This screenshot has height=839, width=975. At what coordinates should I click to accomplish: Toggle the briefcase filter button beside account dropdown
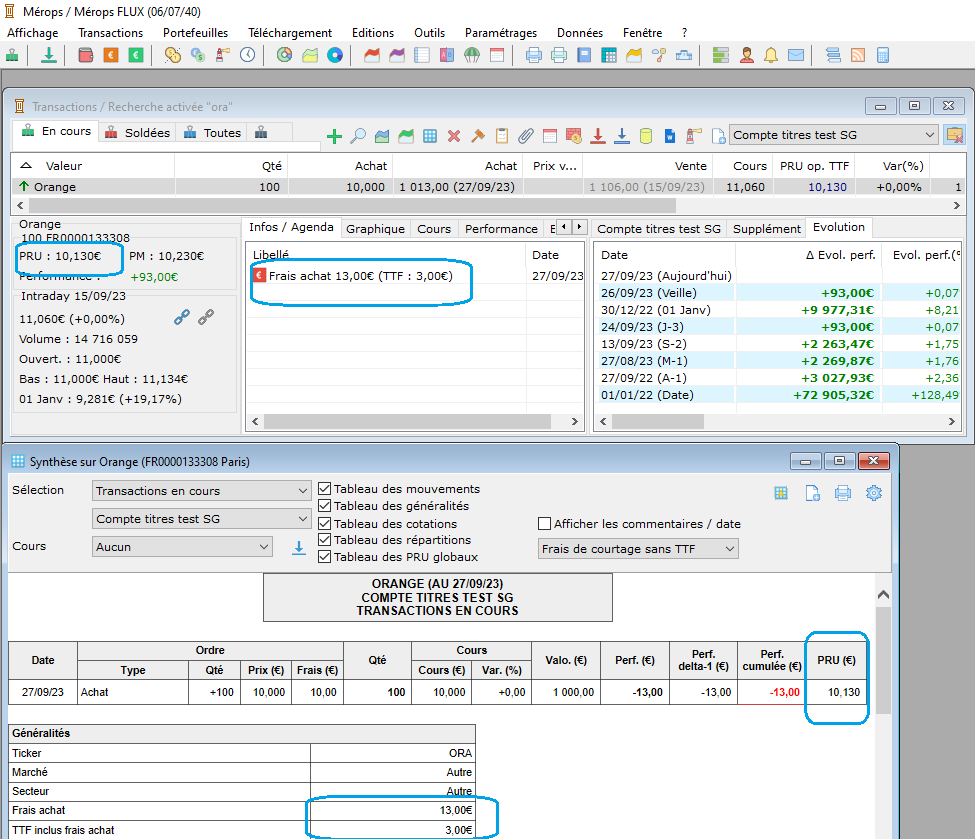tap(954, 135)
